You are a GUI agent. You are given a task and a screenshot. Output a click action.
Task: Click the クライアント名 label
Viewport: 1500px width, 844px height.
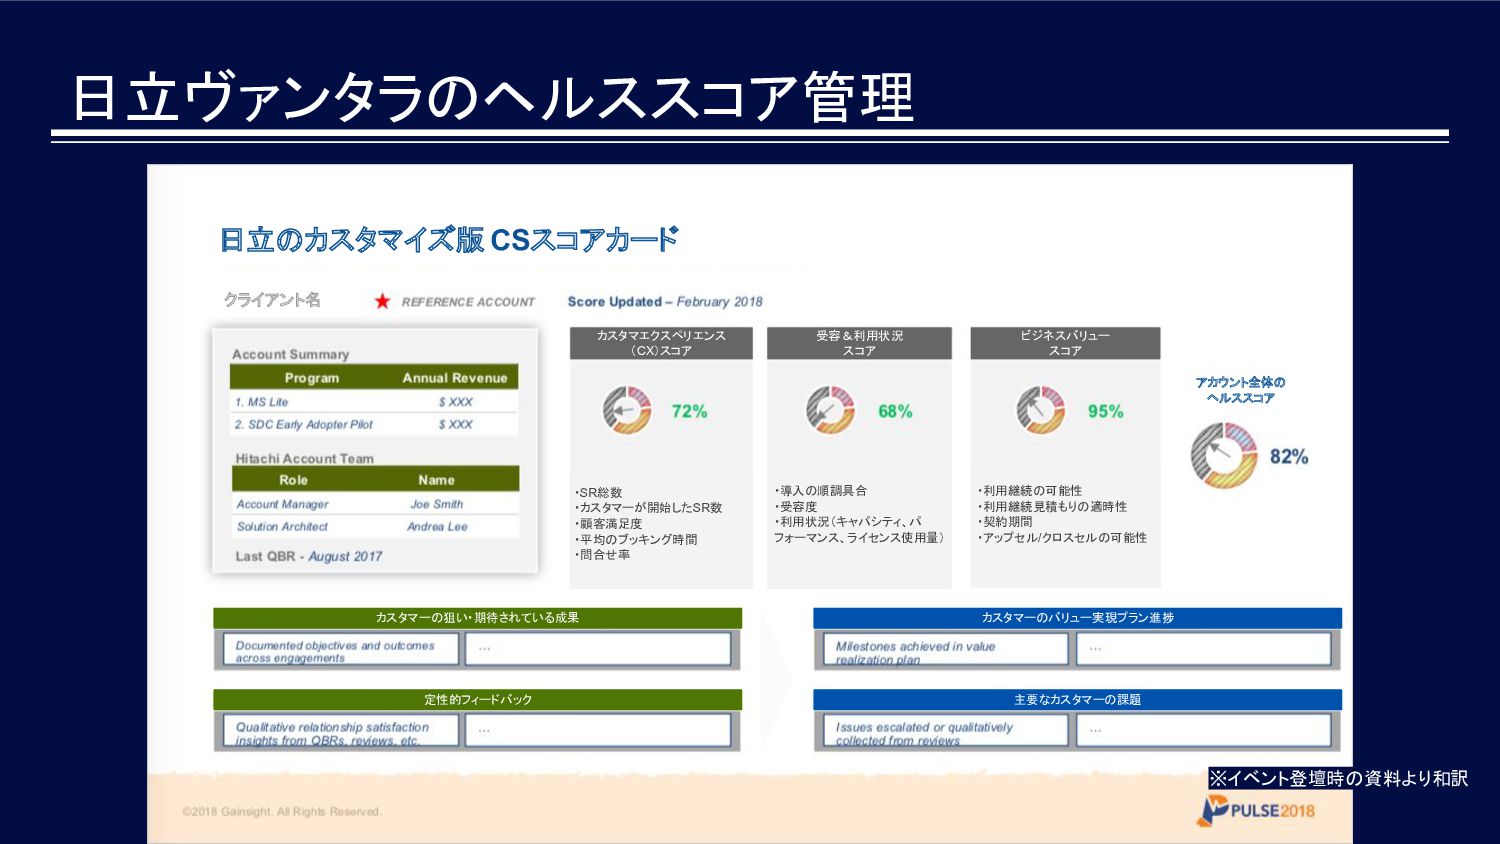pos(272,300)
